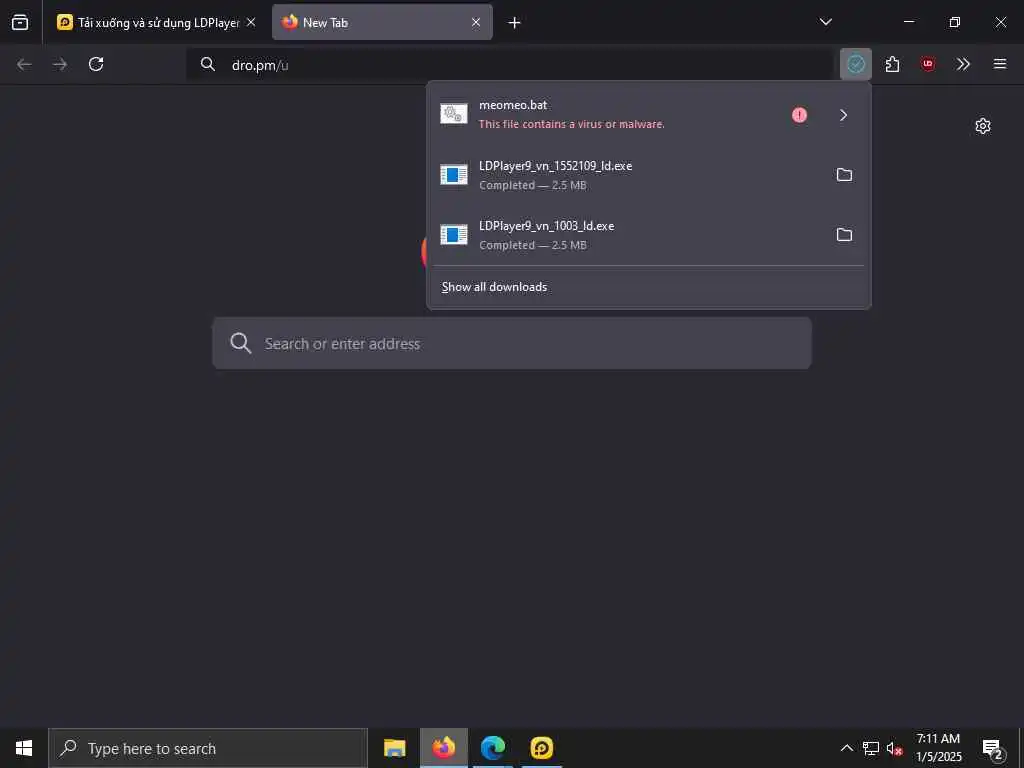This screenshot has width=1024, height=768.
Task: Show LDPlayer9_vn_1003_ld.exe in folder
Action: tap(844, 234)
